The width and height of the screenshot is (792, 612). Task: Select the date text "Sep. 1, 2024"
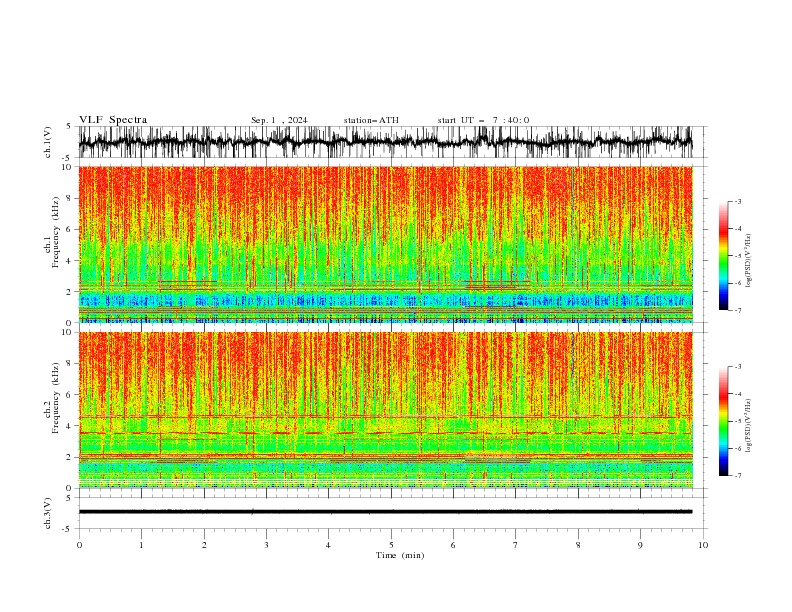click(279, 120)
